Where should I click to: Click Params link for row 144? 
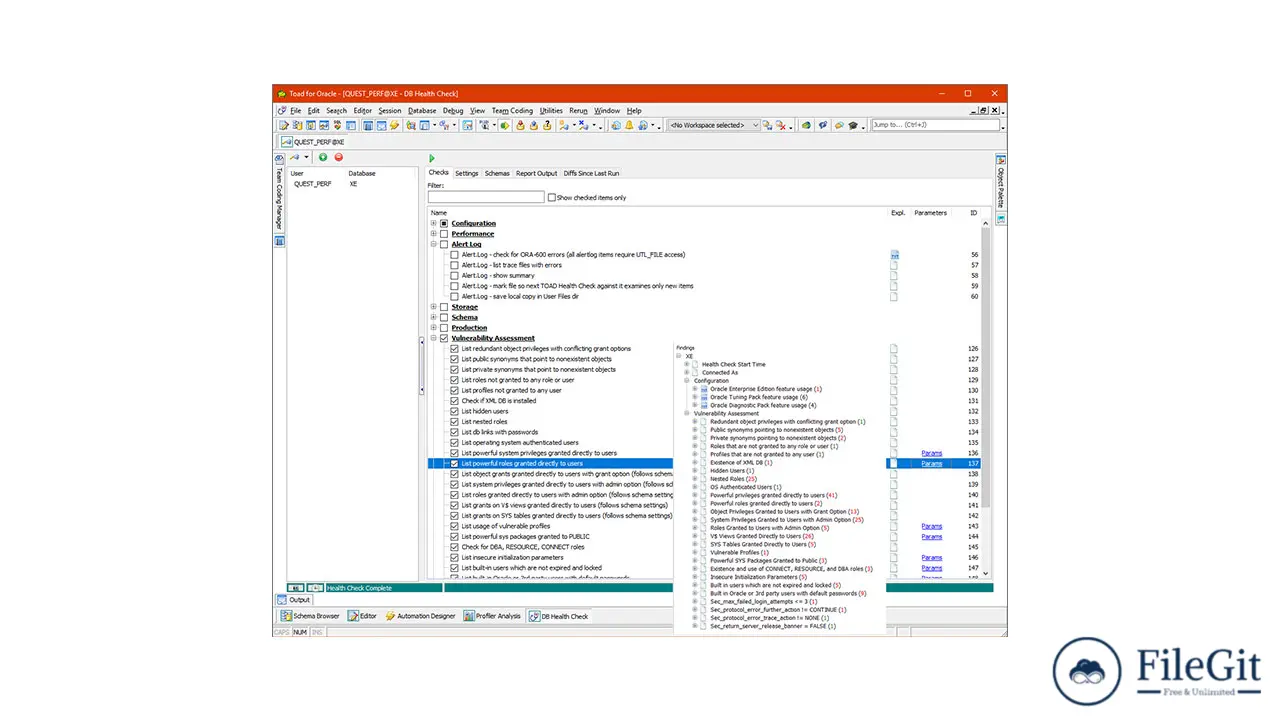click(x=932, y=537)
